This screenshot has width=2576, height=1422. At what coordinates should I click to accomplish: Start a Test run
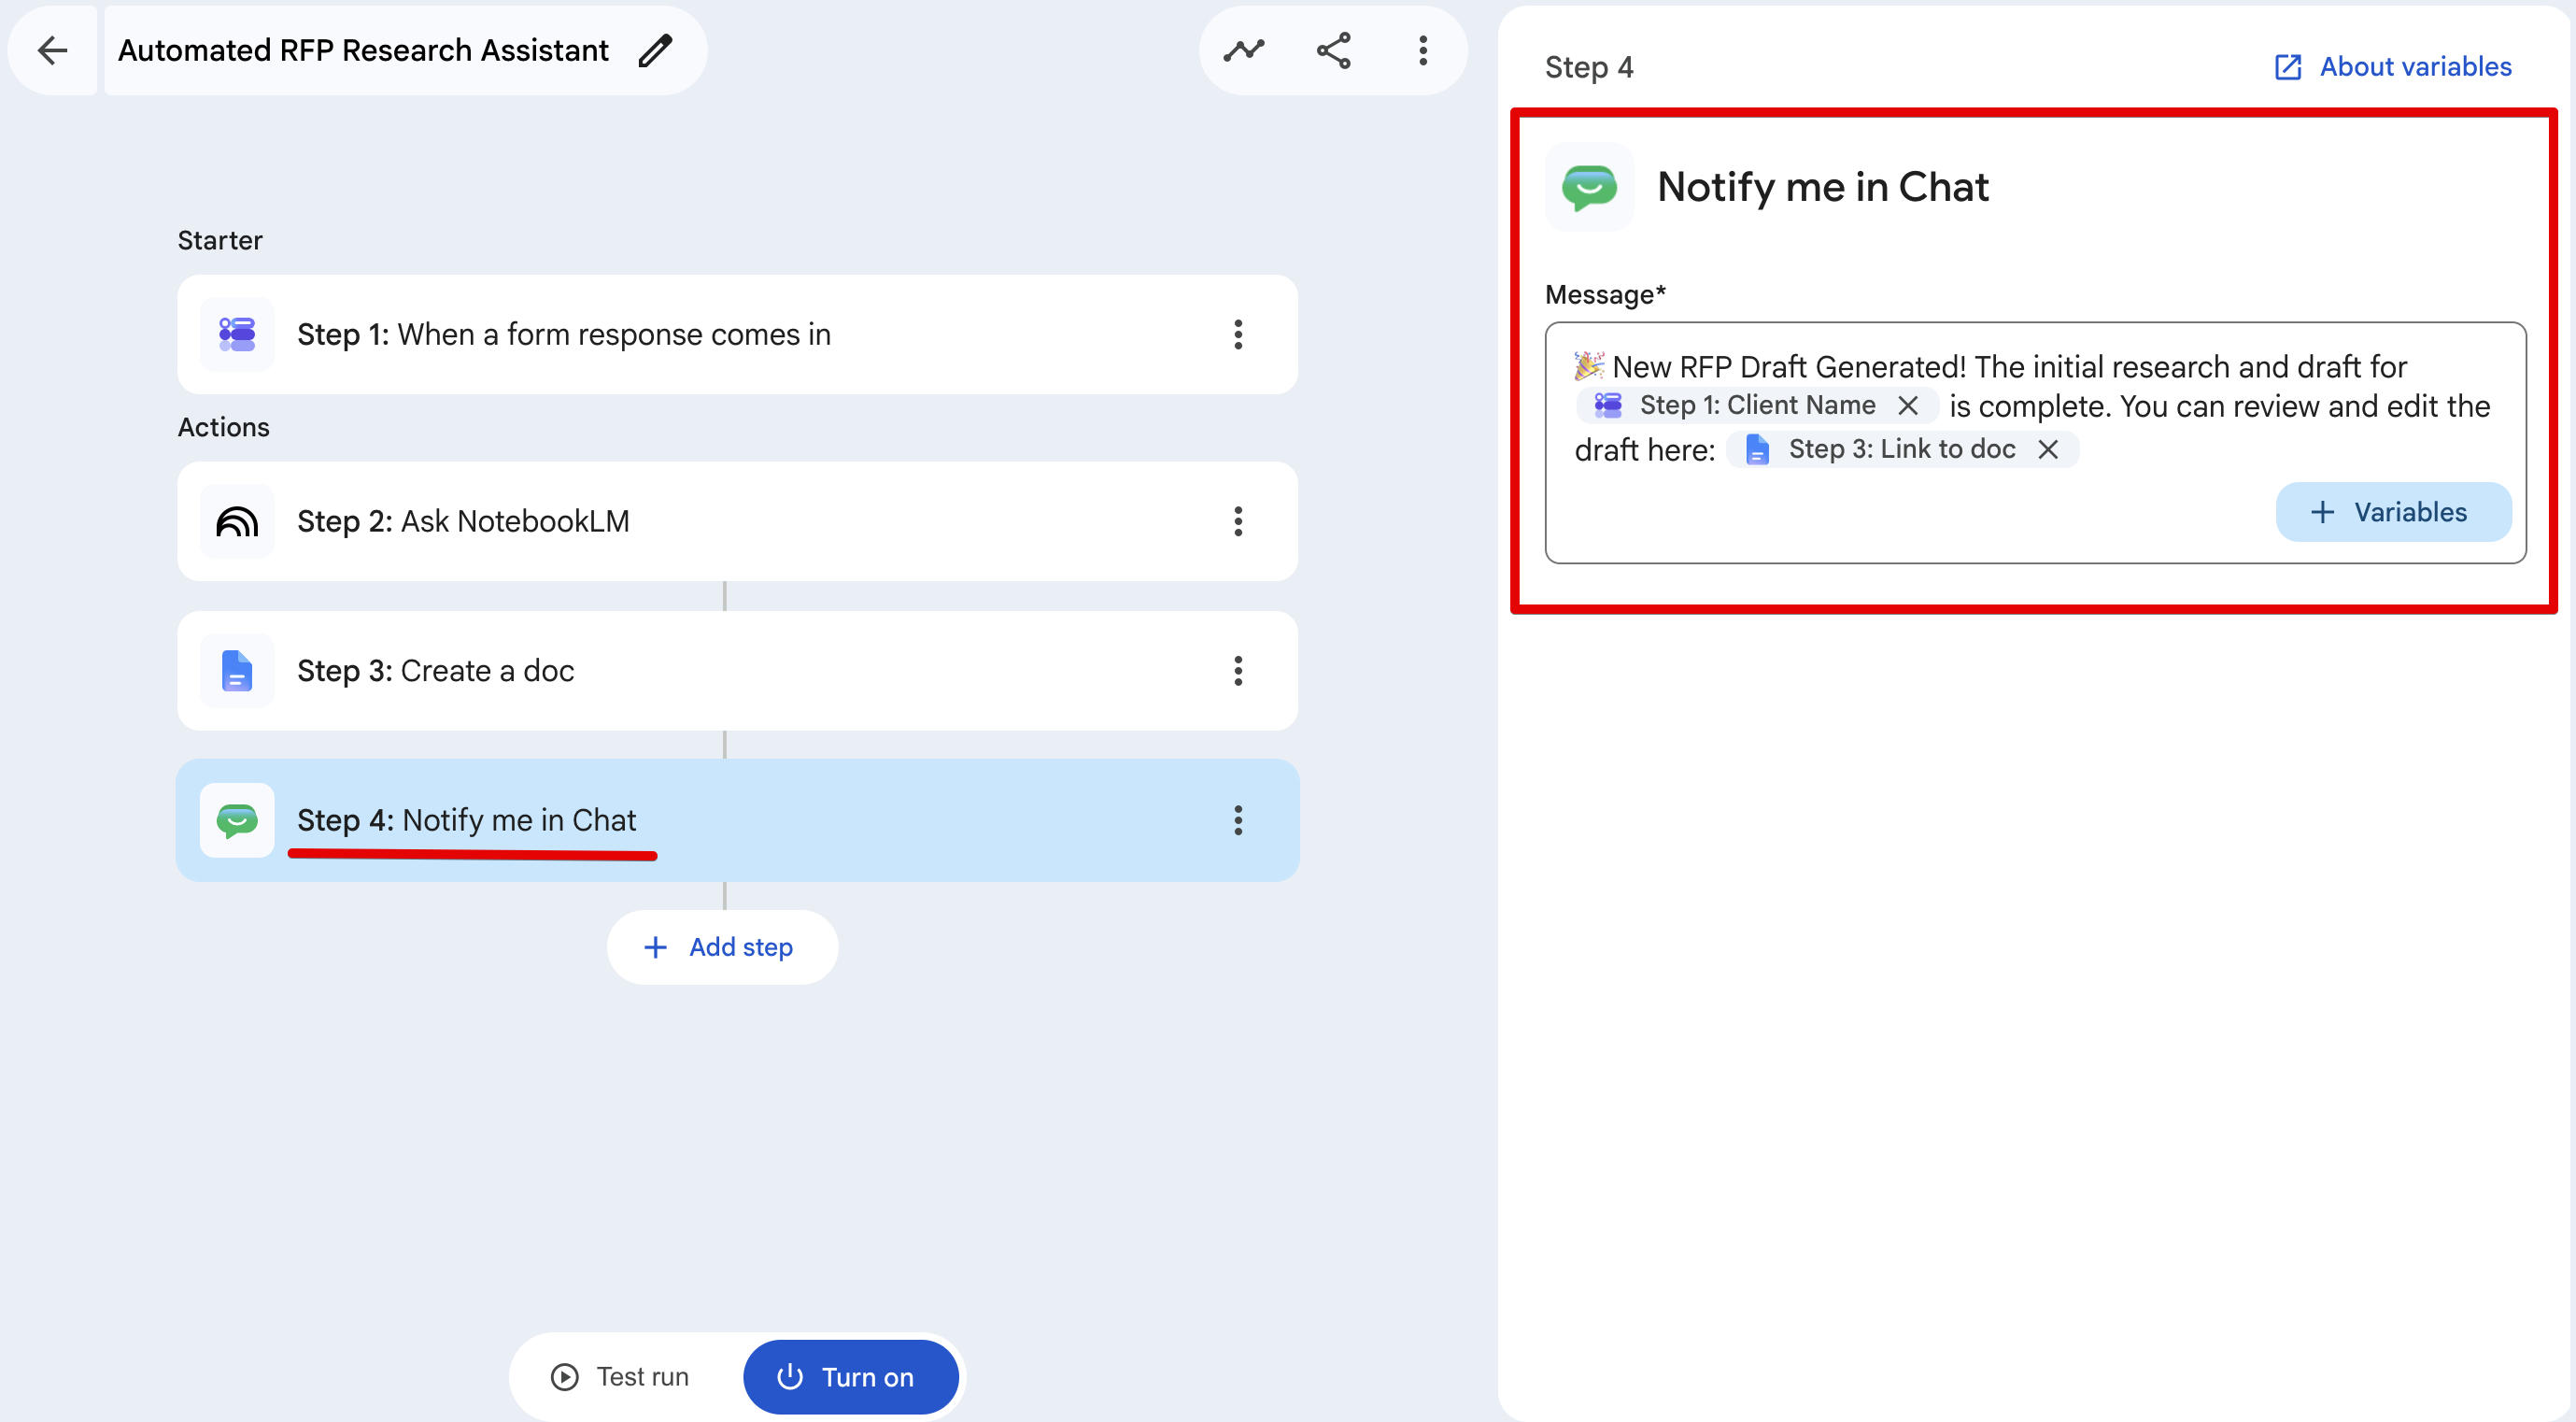(x=621, y=1377)
